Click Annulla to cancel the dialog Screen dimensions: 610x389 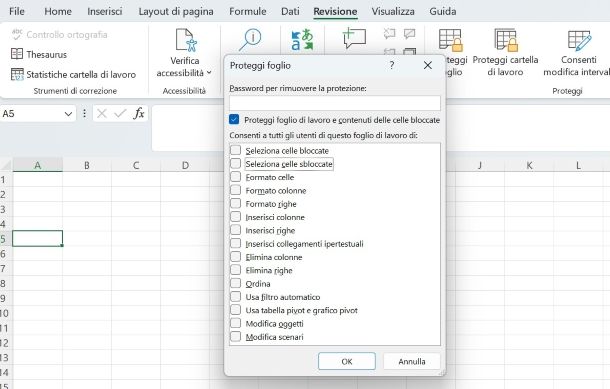pos(412,361)
